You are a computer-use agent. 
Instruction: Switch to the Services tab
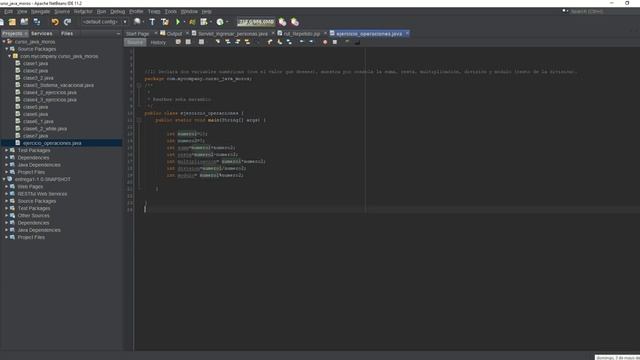(x=42, y=33)
